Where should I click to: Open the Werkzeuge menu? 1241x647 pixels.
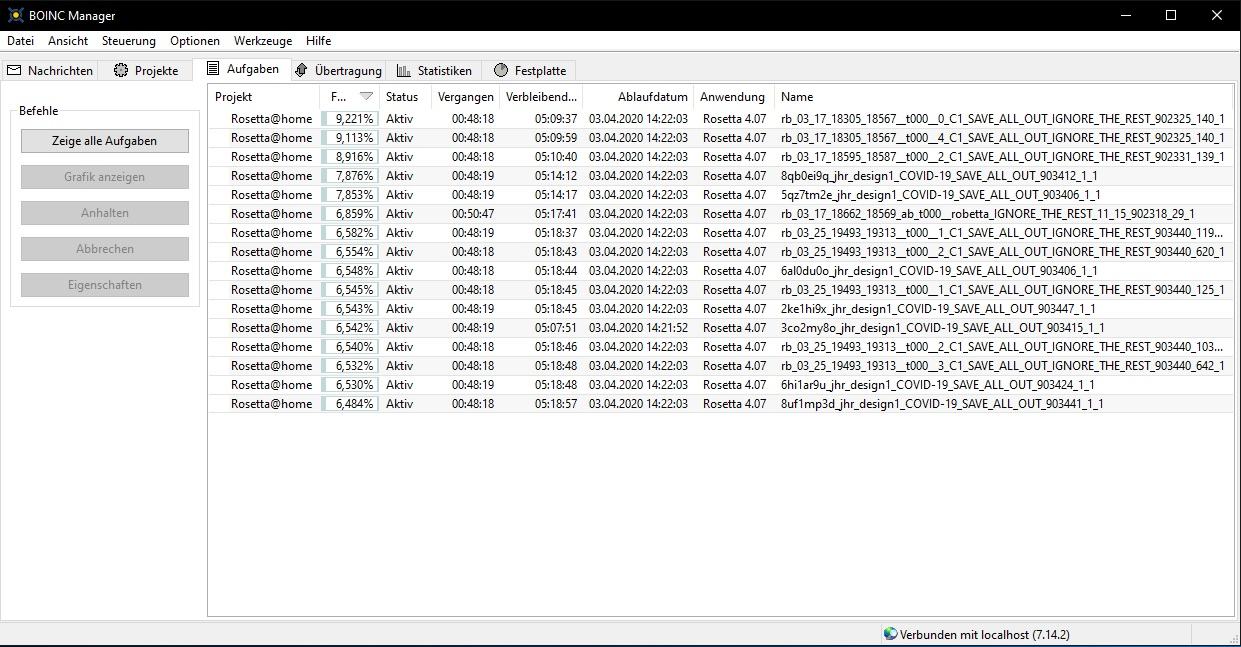(x=263, y=41)
